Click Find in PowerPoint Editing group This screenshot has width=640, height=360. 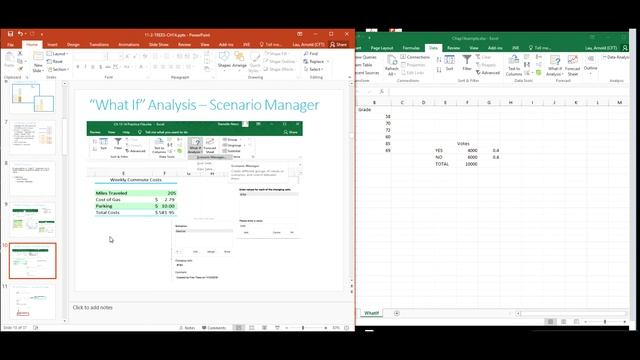click(311, 53)
